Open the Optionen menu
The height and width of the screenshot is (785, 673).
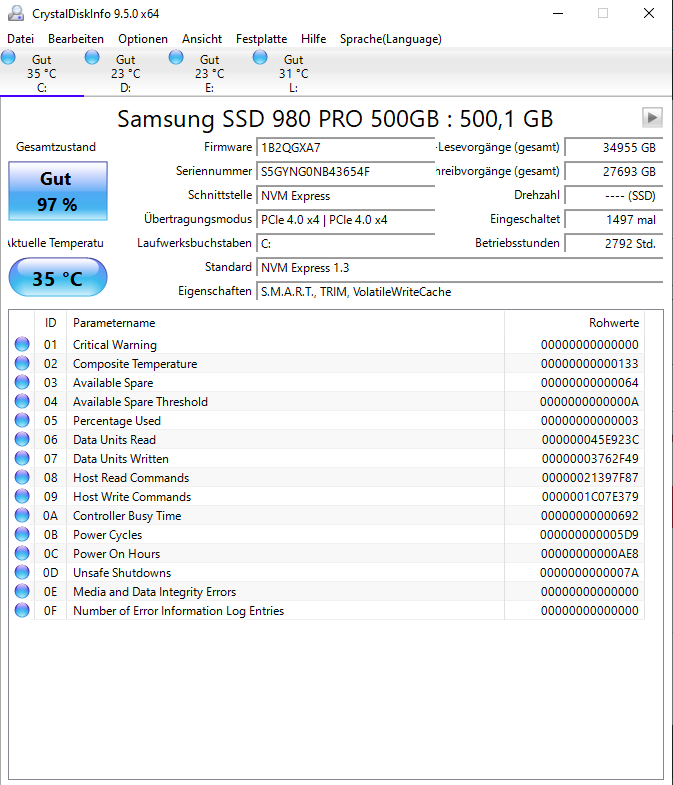click(x=143, y=39)
